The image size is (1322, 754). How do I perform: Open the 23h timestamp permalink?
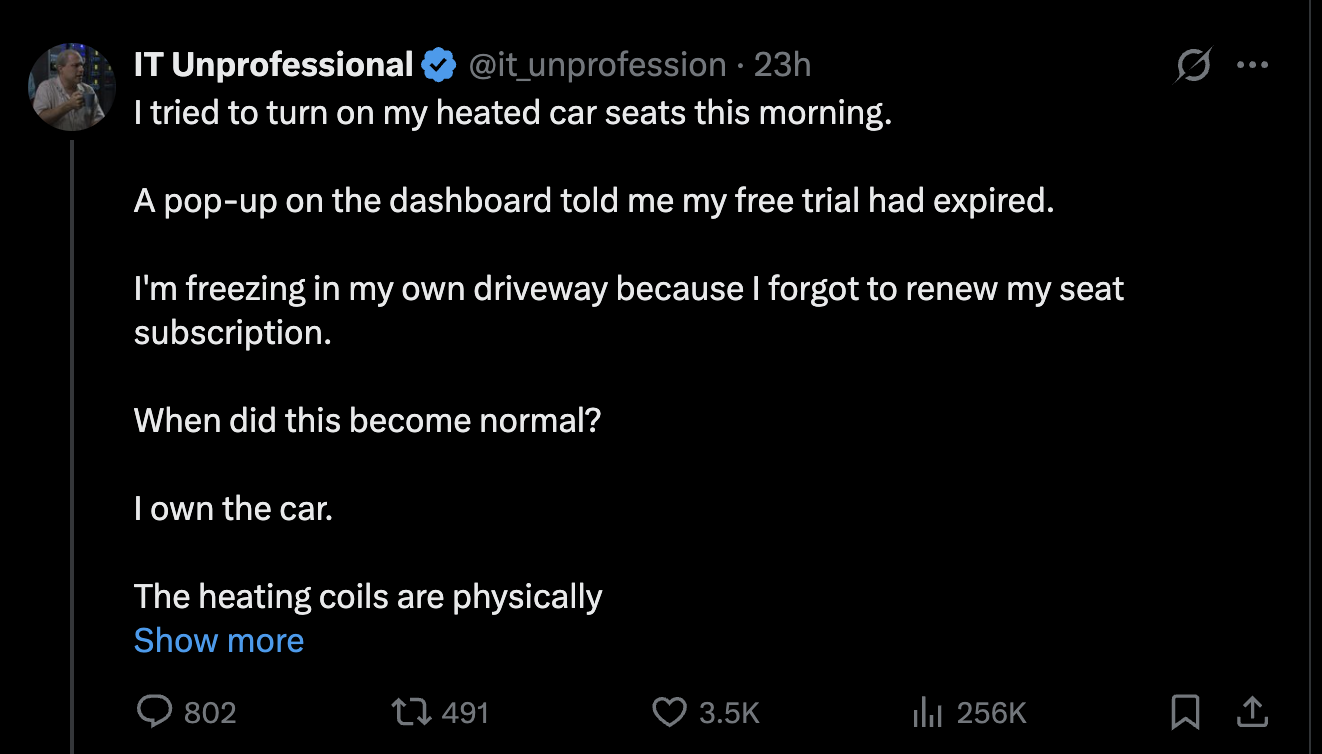coord(782,65)
